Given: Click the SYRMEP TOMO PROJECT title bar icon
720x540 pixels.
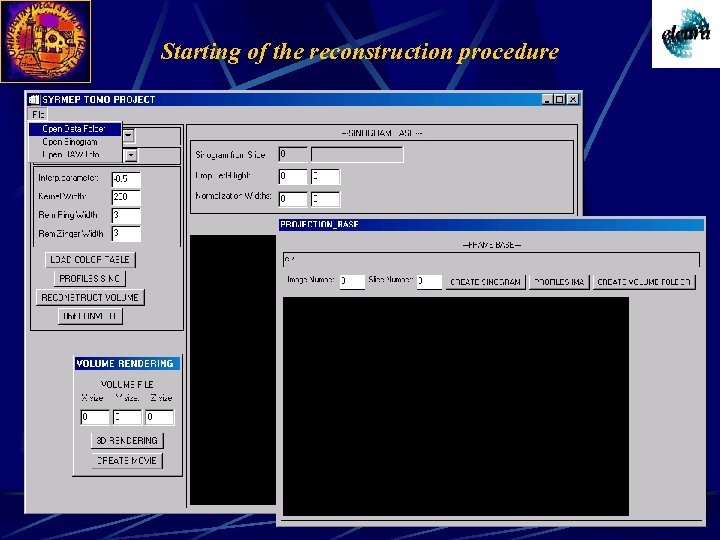Looking at the screenshot, I should (x=34, y=99).
